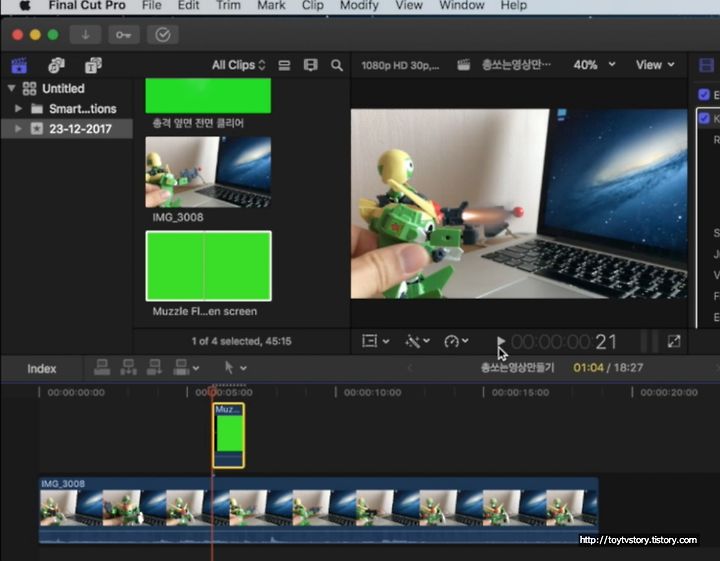Image resolution: width=720 pixels, height=561 pixels.
Task: Open browser search magnifier
Action: click(x=337, y=65)
